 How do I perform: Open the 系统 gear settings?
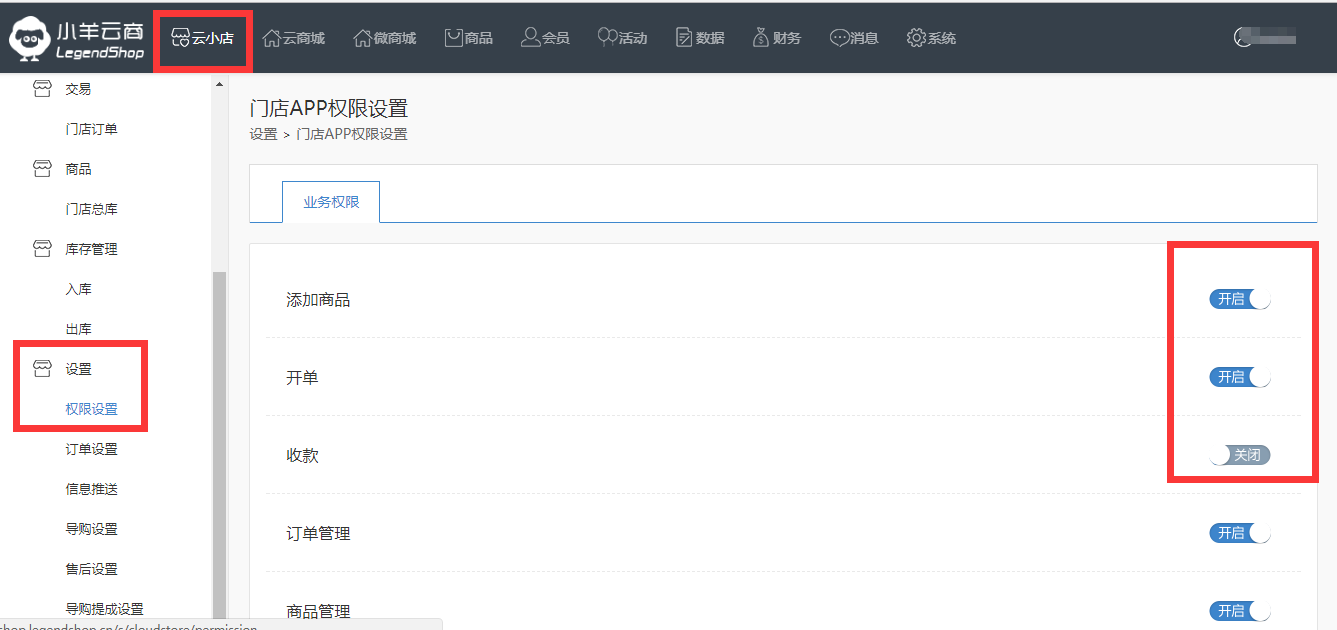coord(931,38)
